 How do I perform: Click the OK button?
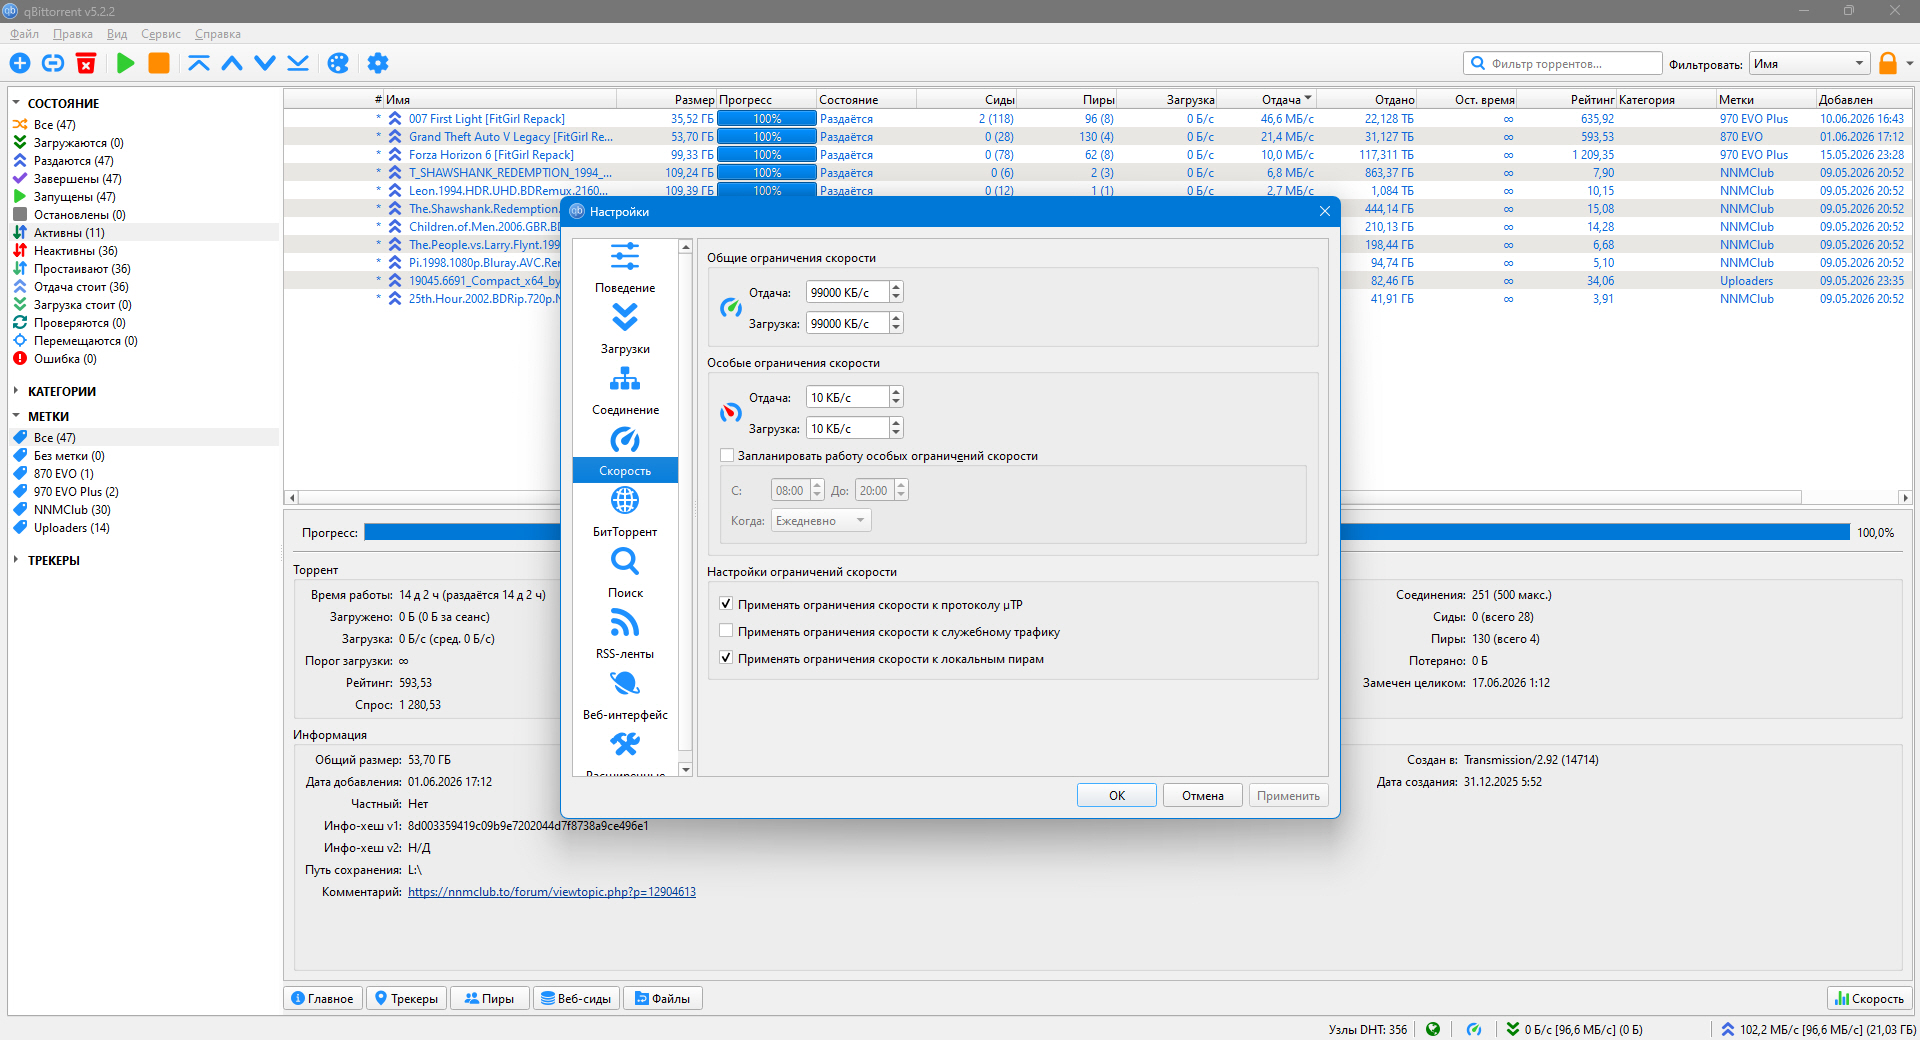point(1117,795)
